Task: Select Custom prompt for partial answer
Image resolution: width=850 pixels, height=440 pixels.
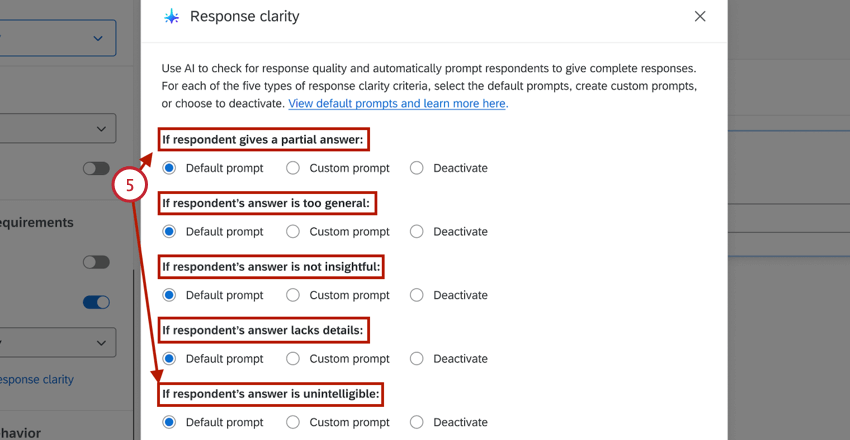Action: 293,168
